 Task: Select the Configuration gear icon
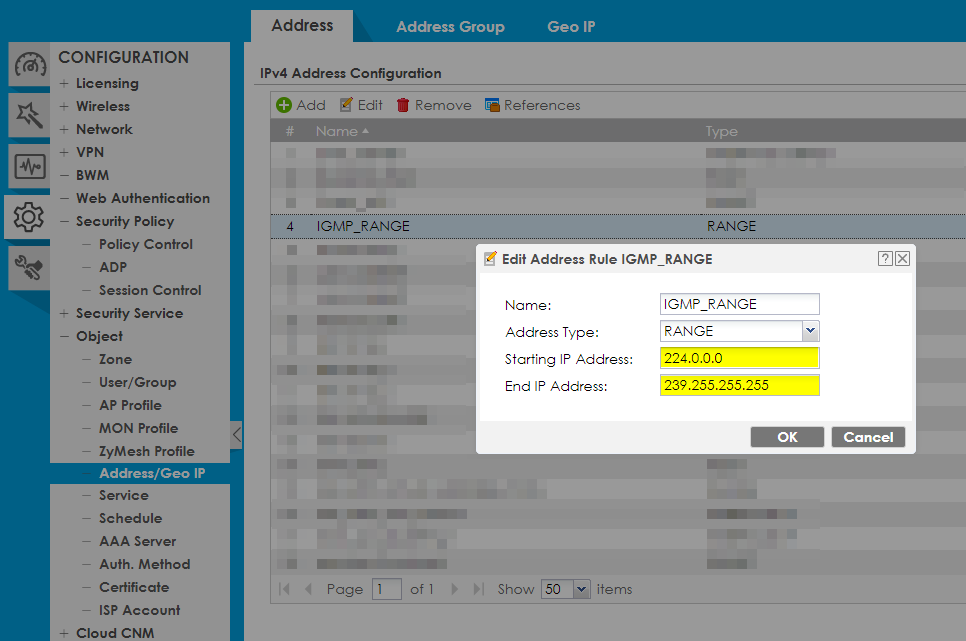coord(28,217)
